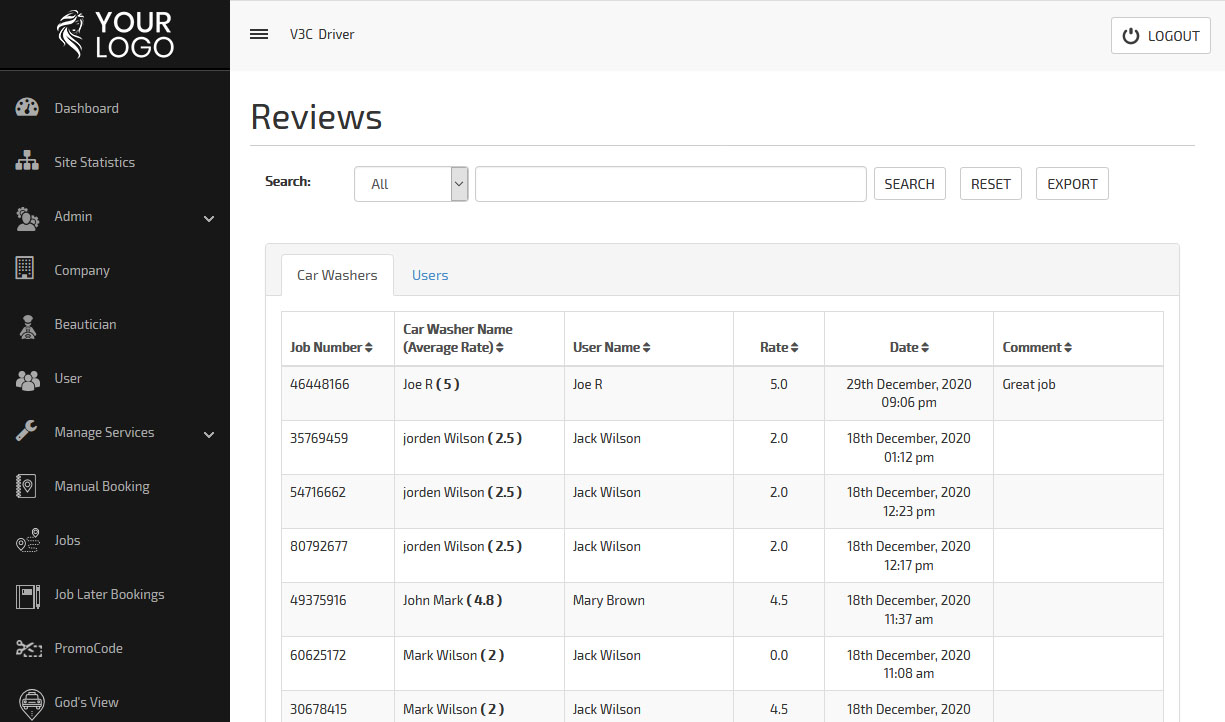Click the God's View car pin icon
Image resolution: width=1225 pixels, height=722 pixels.
point(31,703)
